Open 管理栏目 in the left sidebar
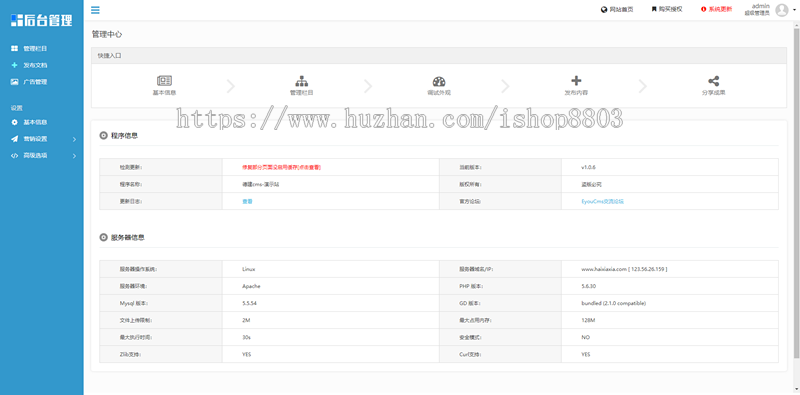800x395 pixels. pos(29,48)
